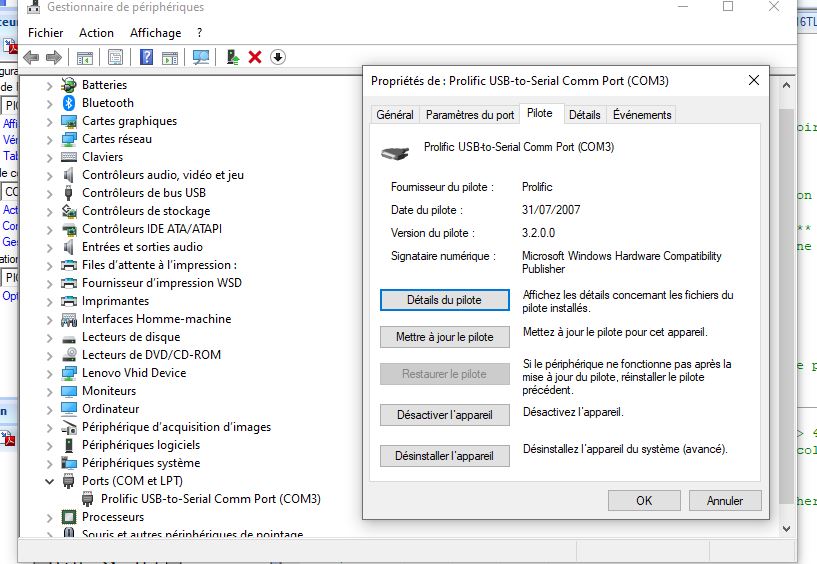Click the Détails du pilote button
This screenshot has height=564, width=817.
click(444, 300)
